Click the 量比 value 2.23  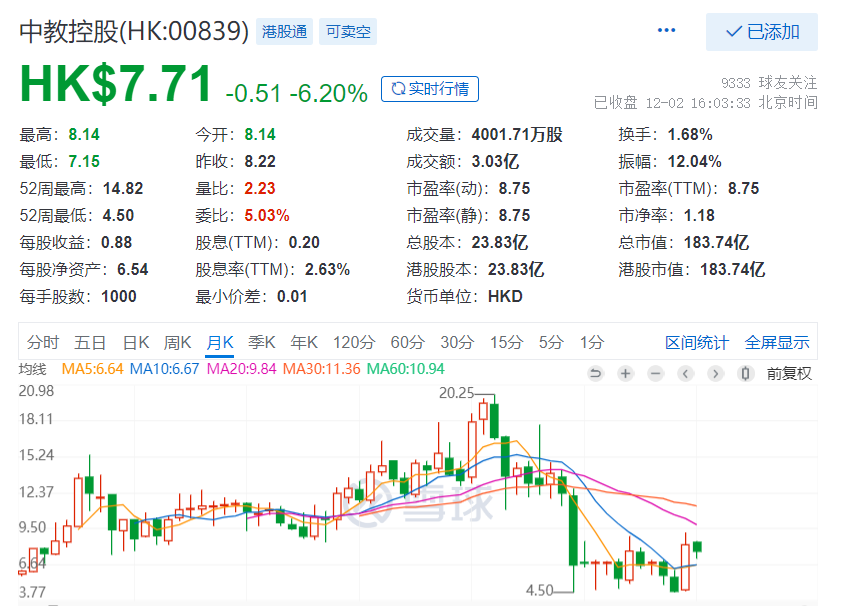[x=260, y=188]
